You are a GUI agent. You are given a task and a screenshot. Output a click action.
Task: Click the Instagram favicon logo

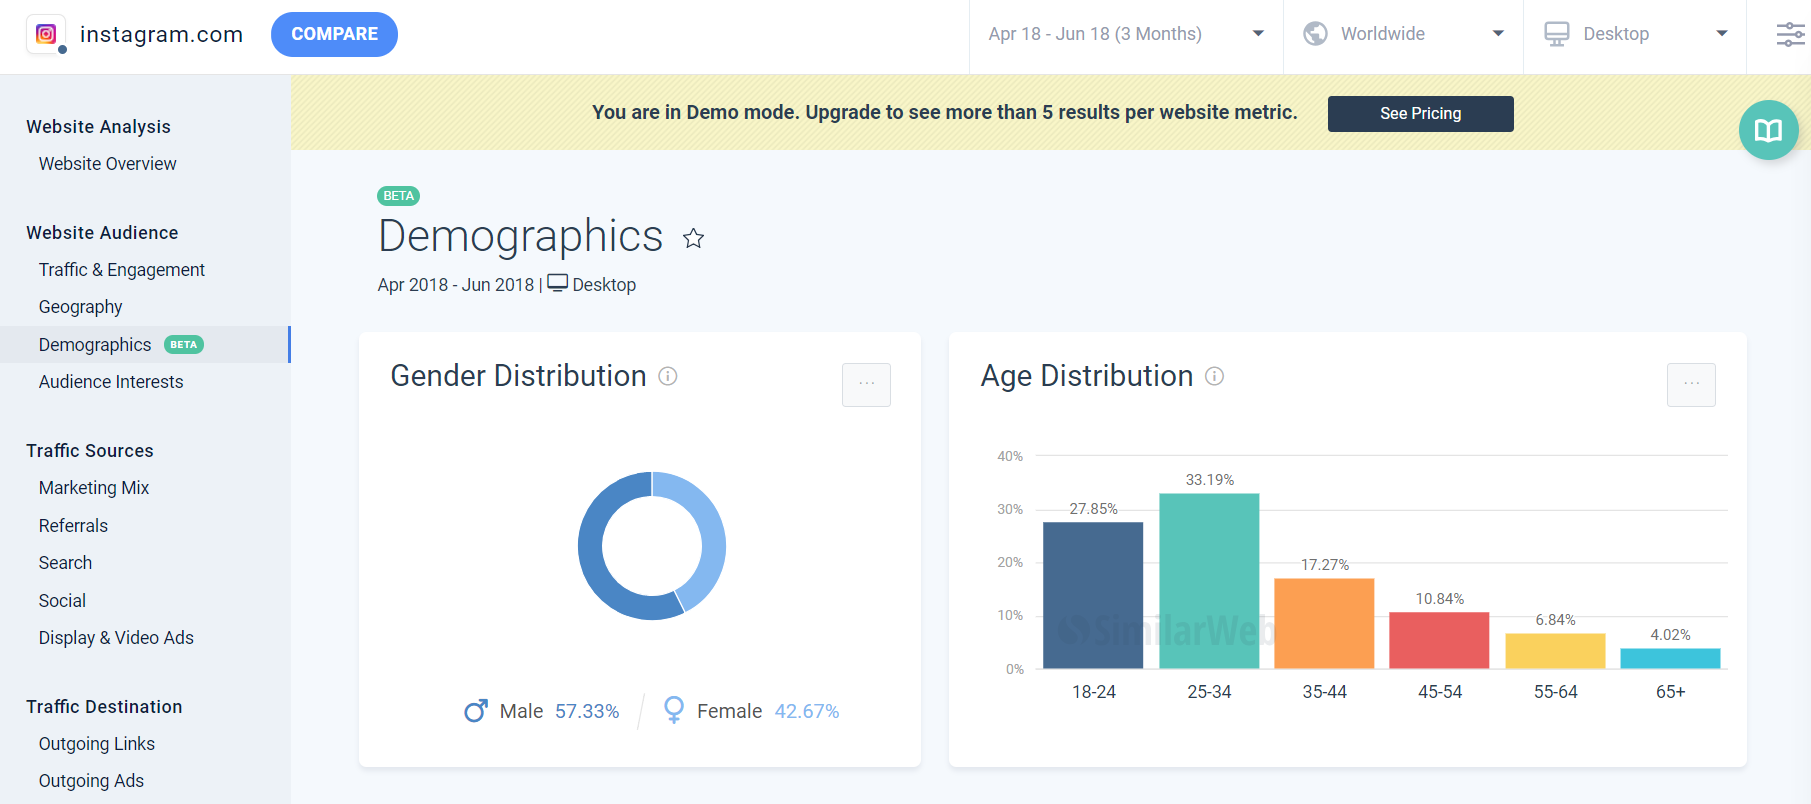click(46, 34)
